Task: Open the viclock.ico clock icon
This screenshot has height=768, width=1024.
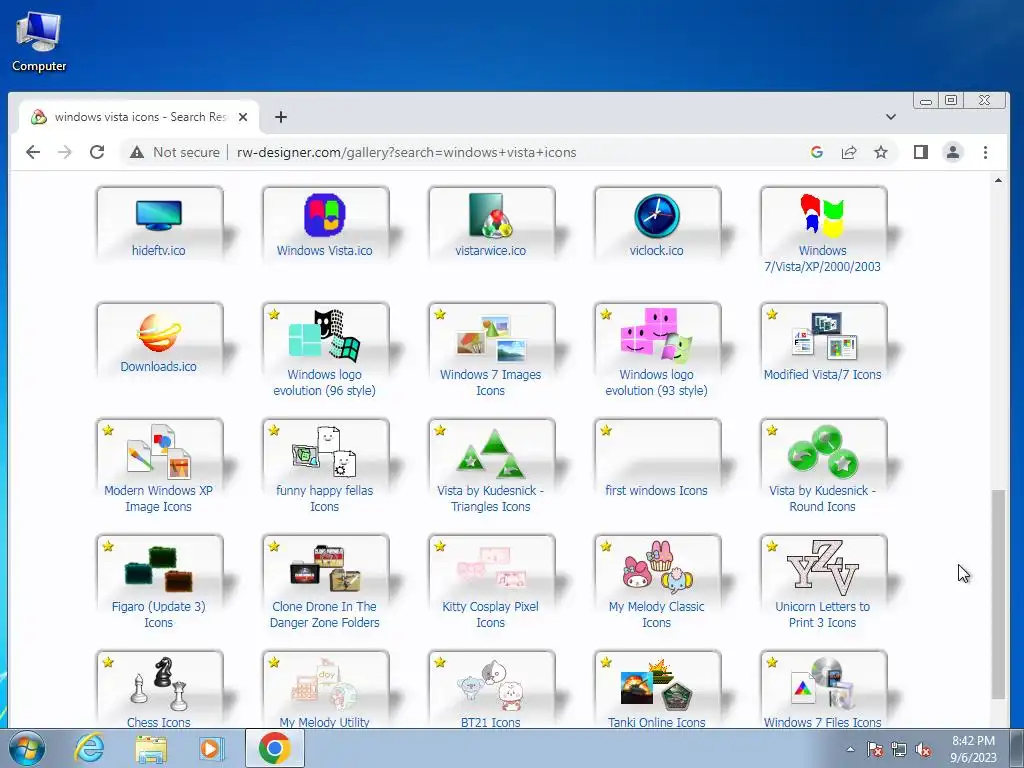Action: (x=656, y=216)
